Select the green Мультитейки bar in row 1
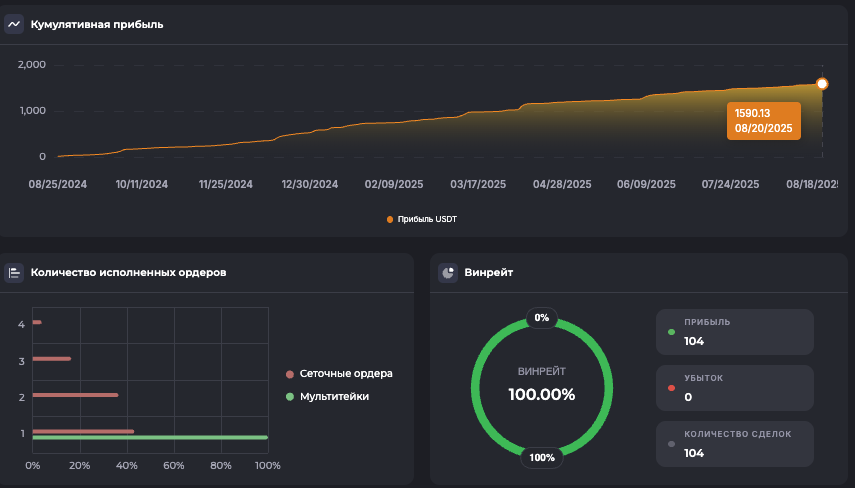 point(150,438)
